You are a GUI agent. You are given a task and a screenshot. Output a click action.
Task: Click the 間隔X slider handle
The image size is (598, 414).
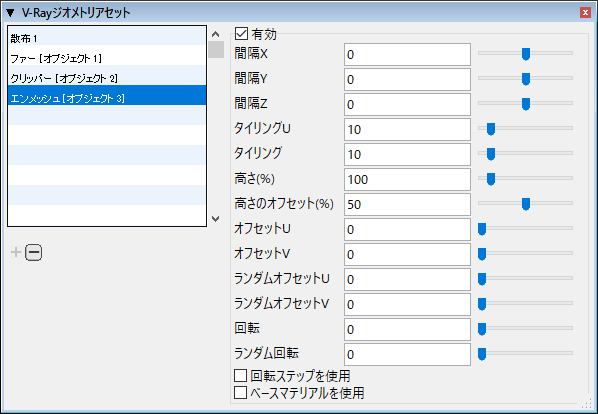coord(526,54)
